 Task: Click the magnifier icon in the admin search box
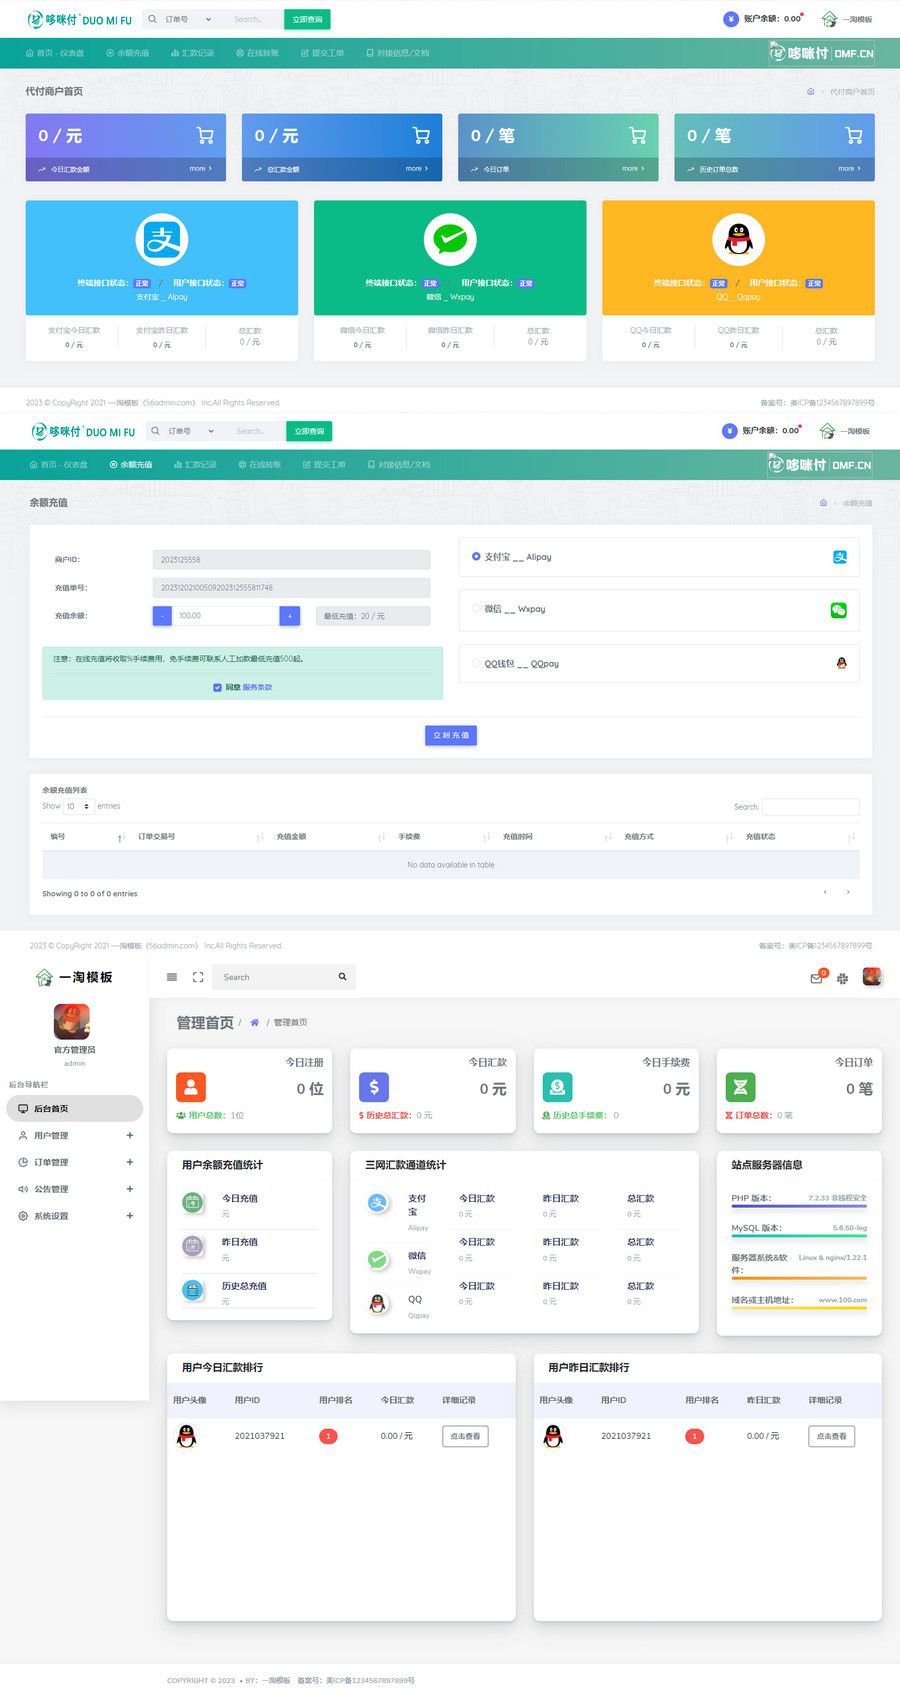point(342,977)
